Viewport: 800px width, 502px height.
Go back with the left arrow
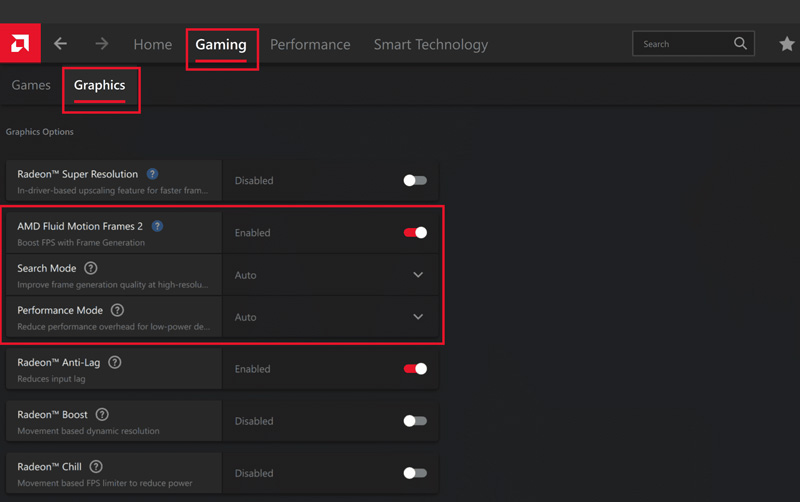click(x=60, y=44)
